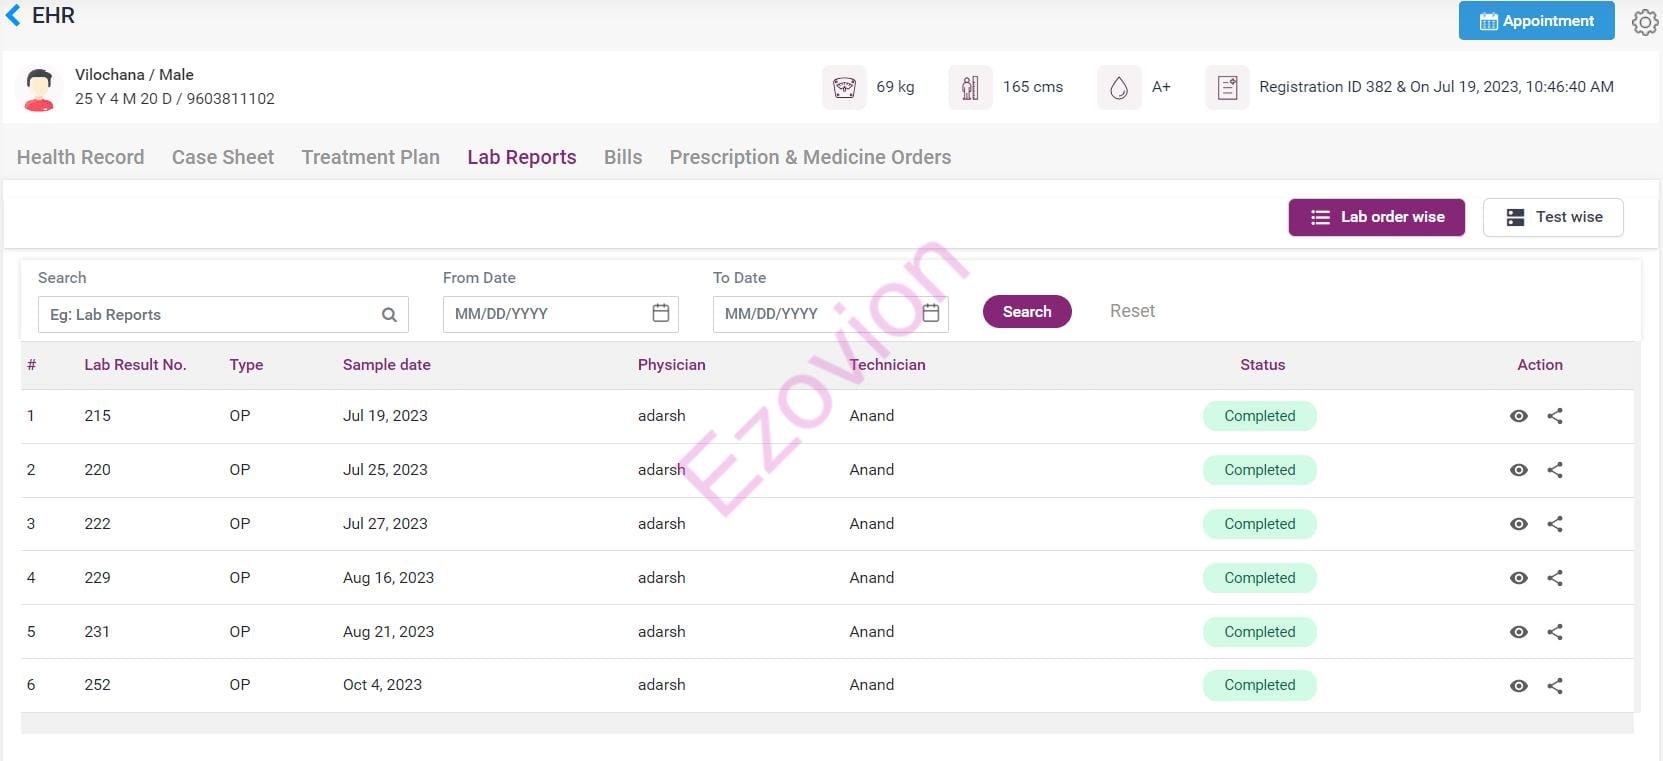View lab result 222 with eye icon
The width and height of the screenshot is (1663, 761).
point(1518,524)
